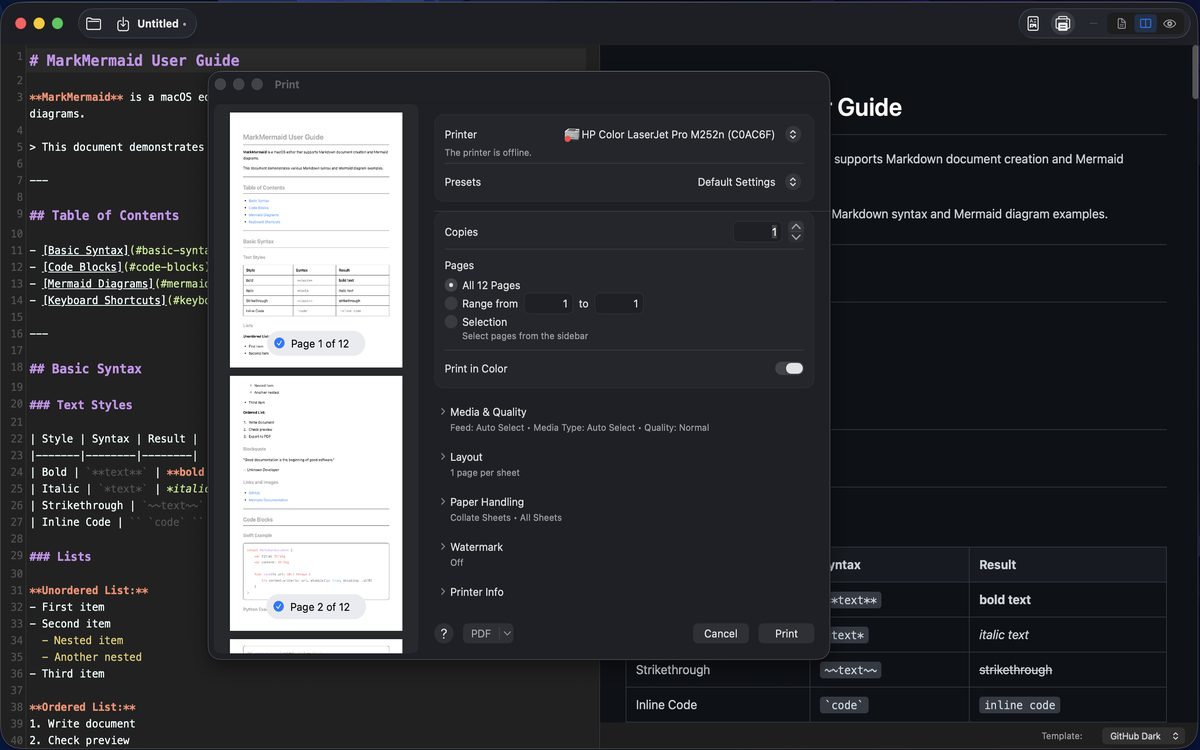
Task: Click the Range to end page field
Action: point(619,304)
